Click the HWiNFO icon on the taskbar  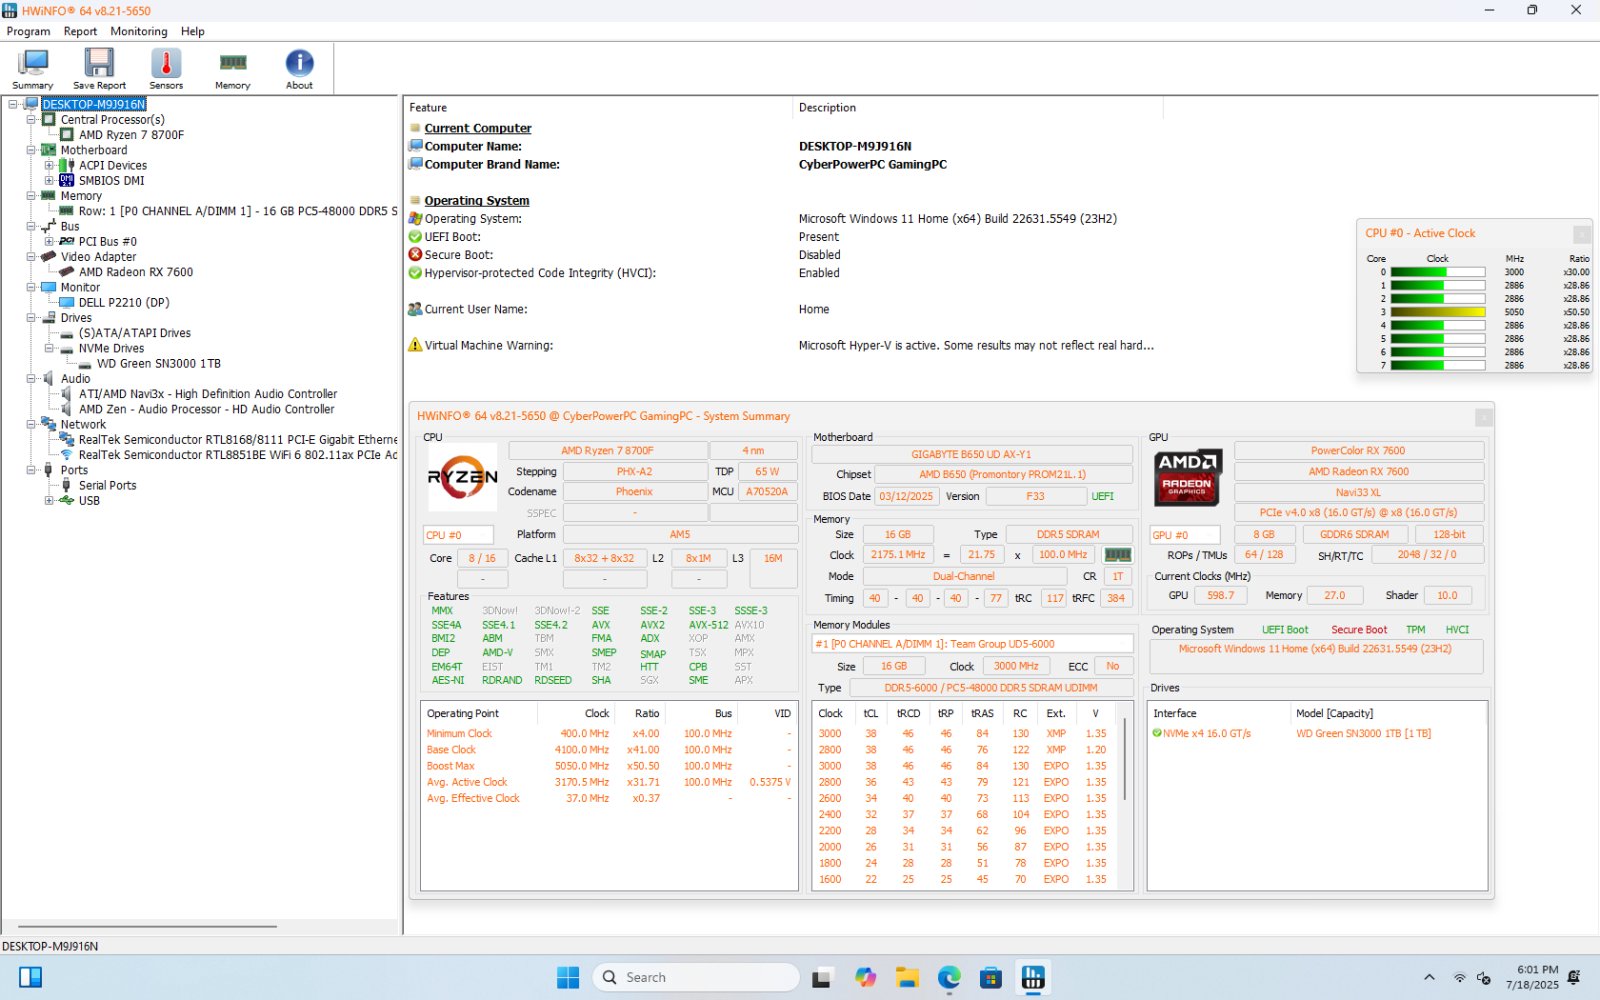coord(1032,977)
